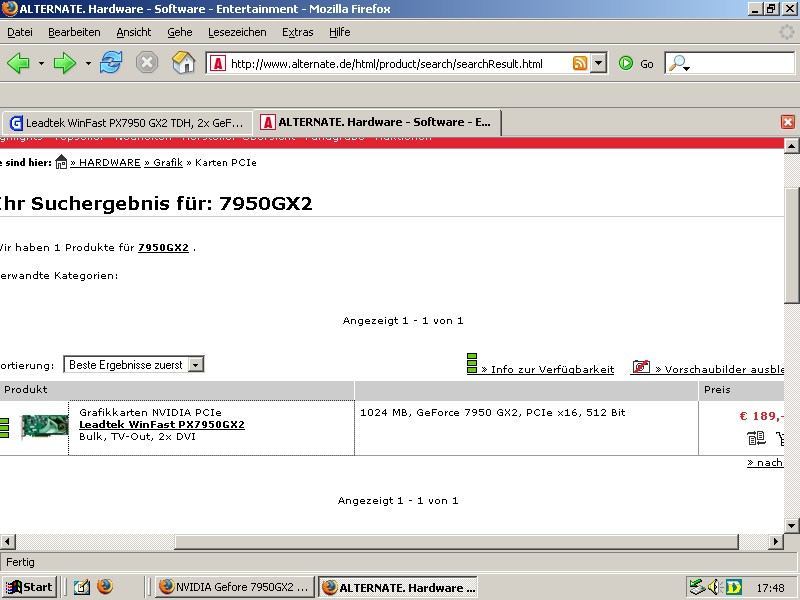Screen dimensions: 800x600
Task: Click the Vorschaubilder ausblenden link
Action: pyautogui.click(x=719, y=369)
